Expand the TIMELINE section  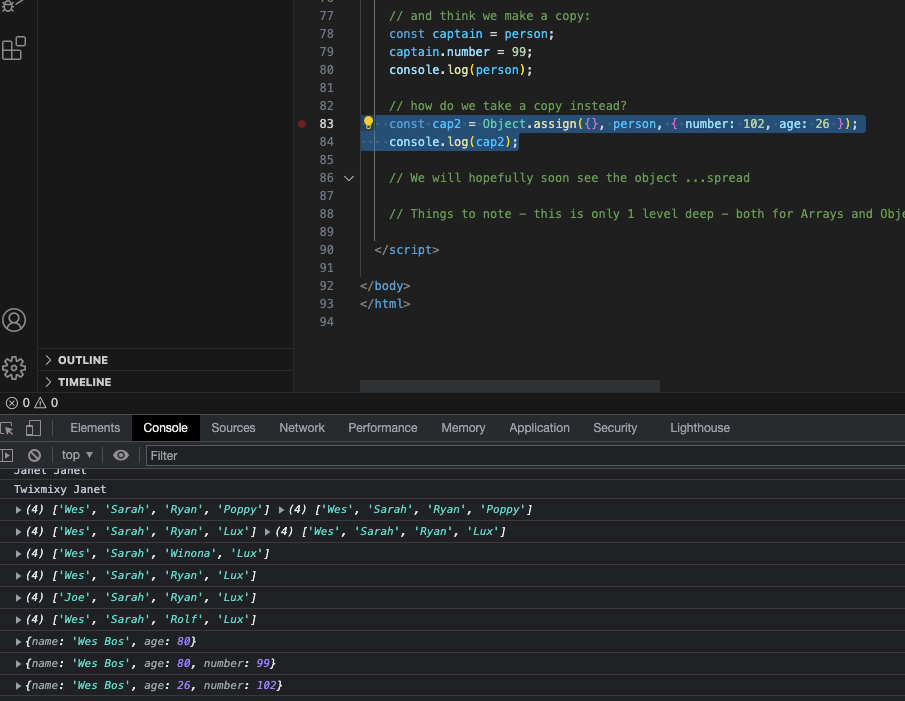coord(84,382)
